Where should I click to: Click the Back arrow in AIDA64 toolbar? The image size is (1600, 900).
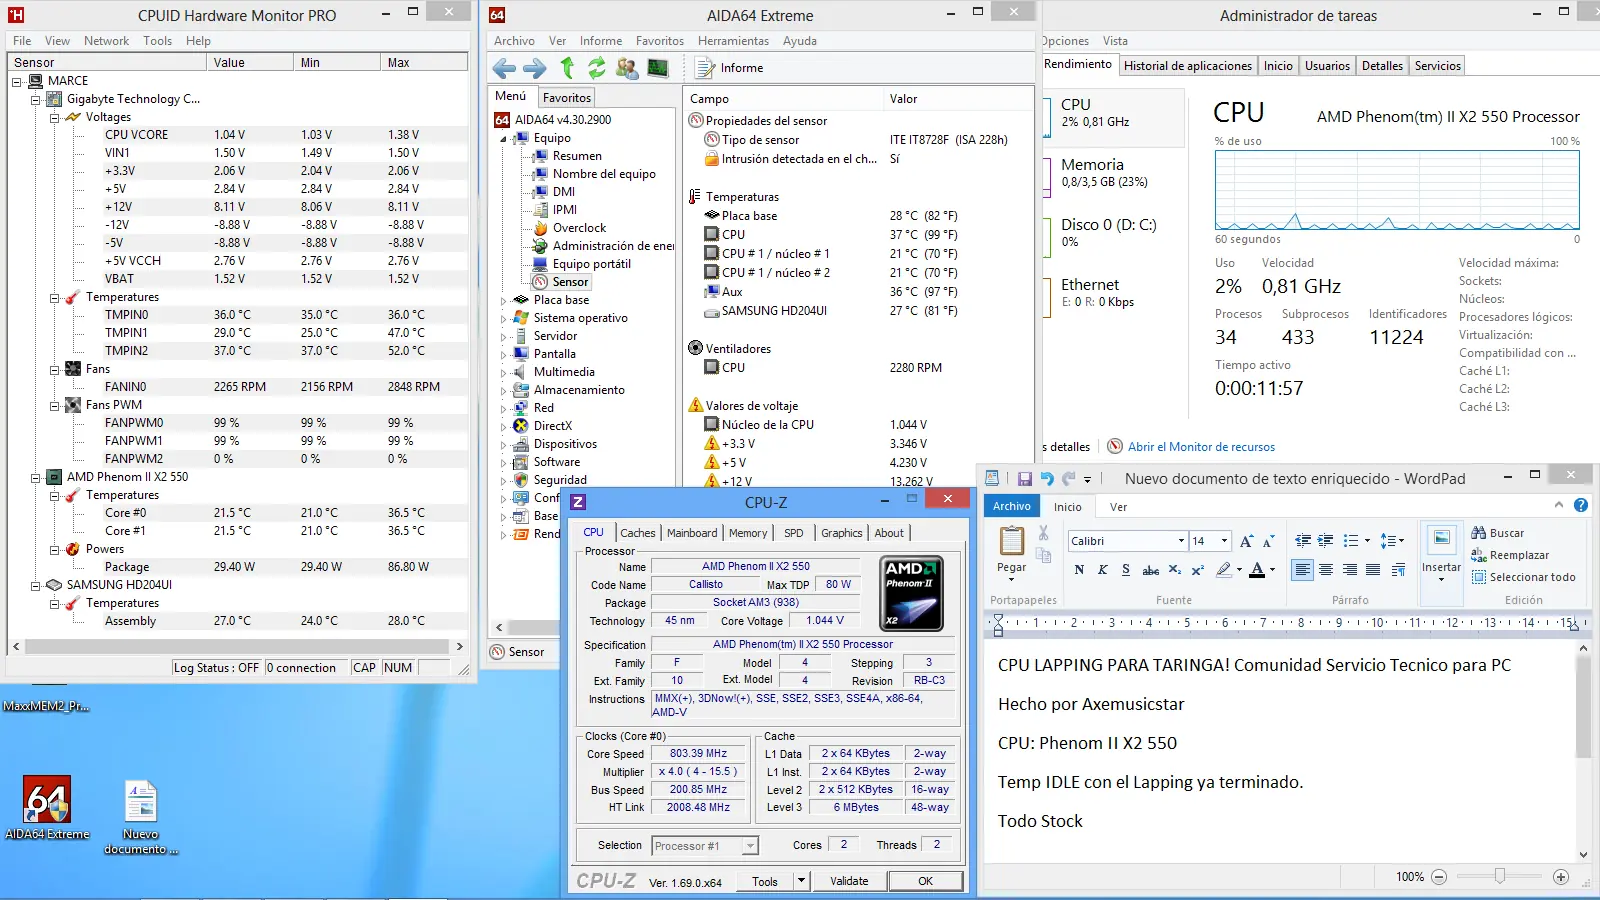(x=505, y=68)
